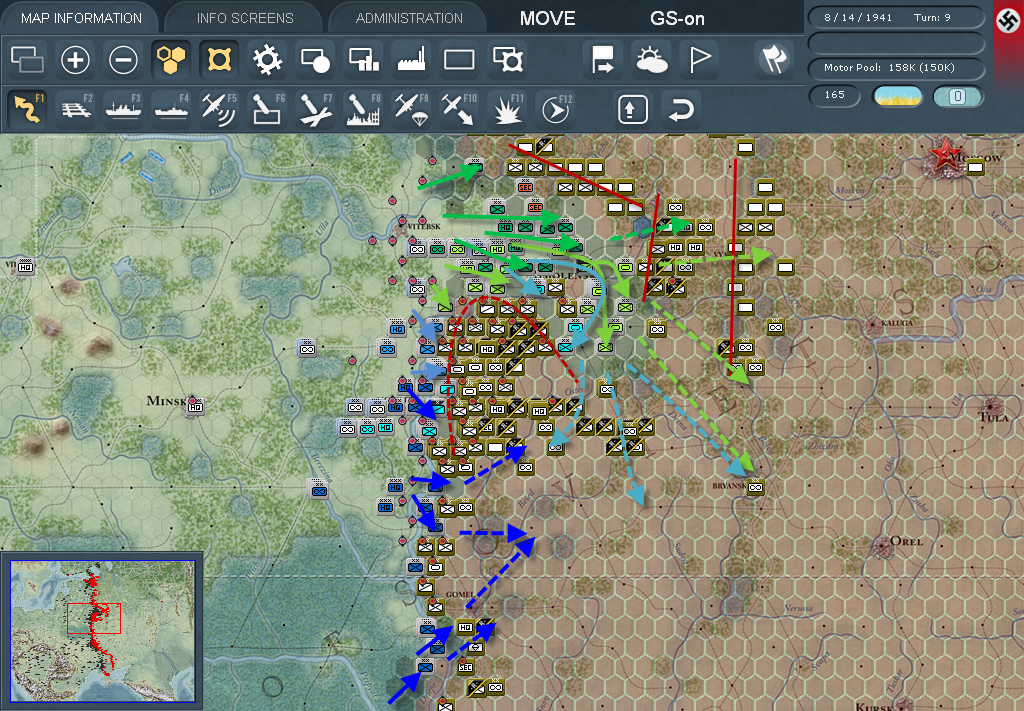The image size is (1024, 711).
Task: Toggle the factory display overlay
Action: [411, 60]
